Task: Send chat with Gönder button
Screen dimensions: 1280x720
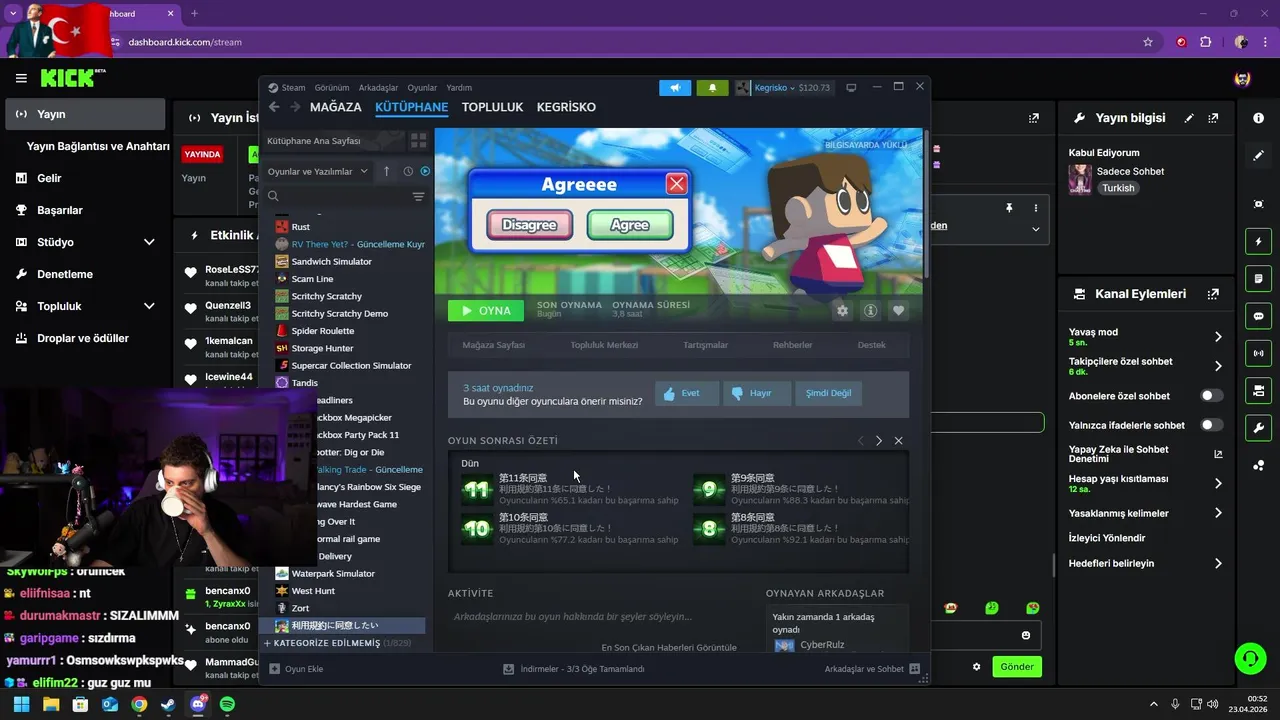Action: (x=1017, y=667)
